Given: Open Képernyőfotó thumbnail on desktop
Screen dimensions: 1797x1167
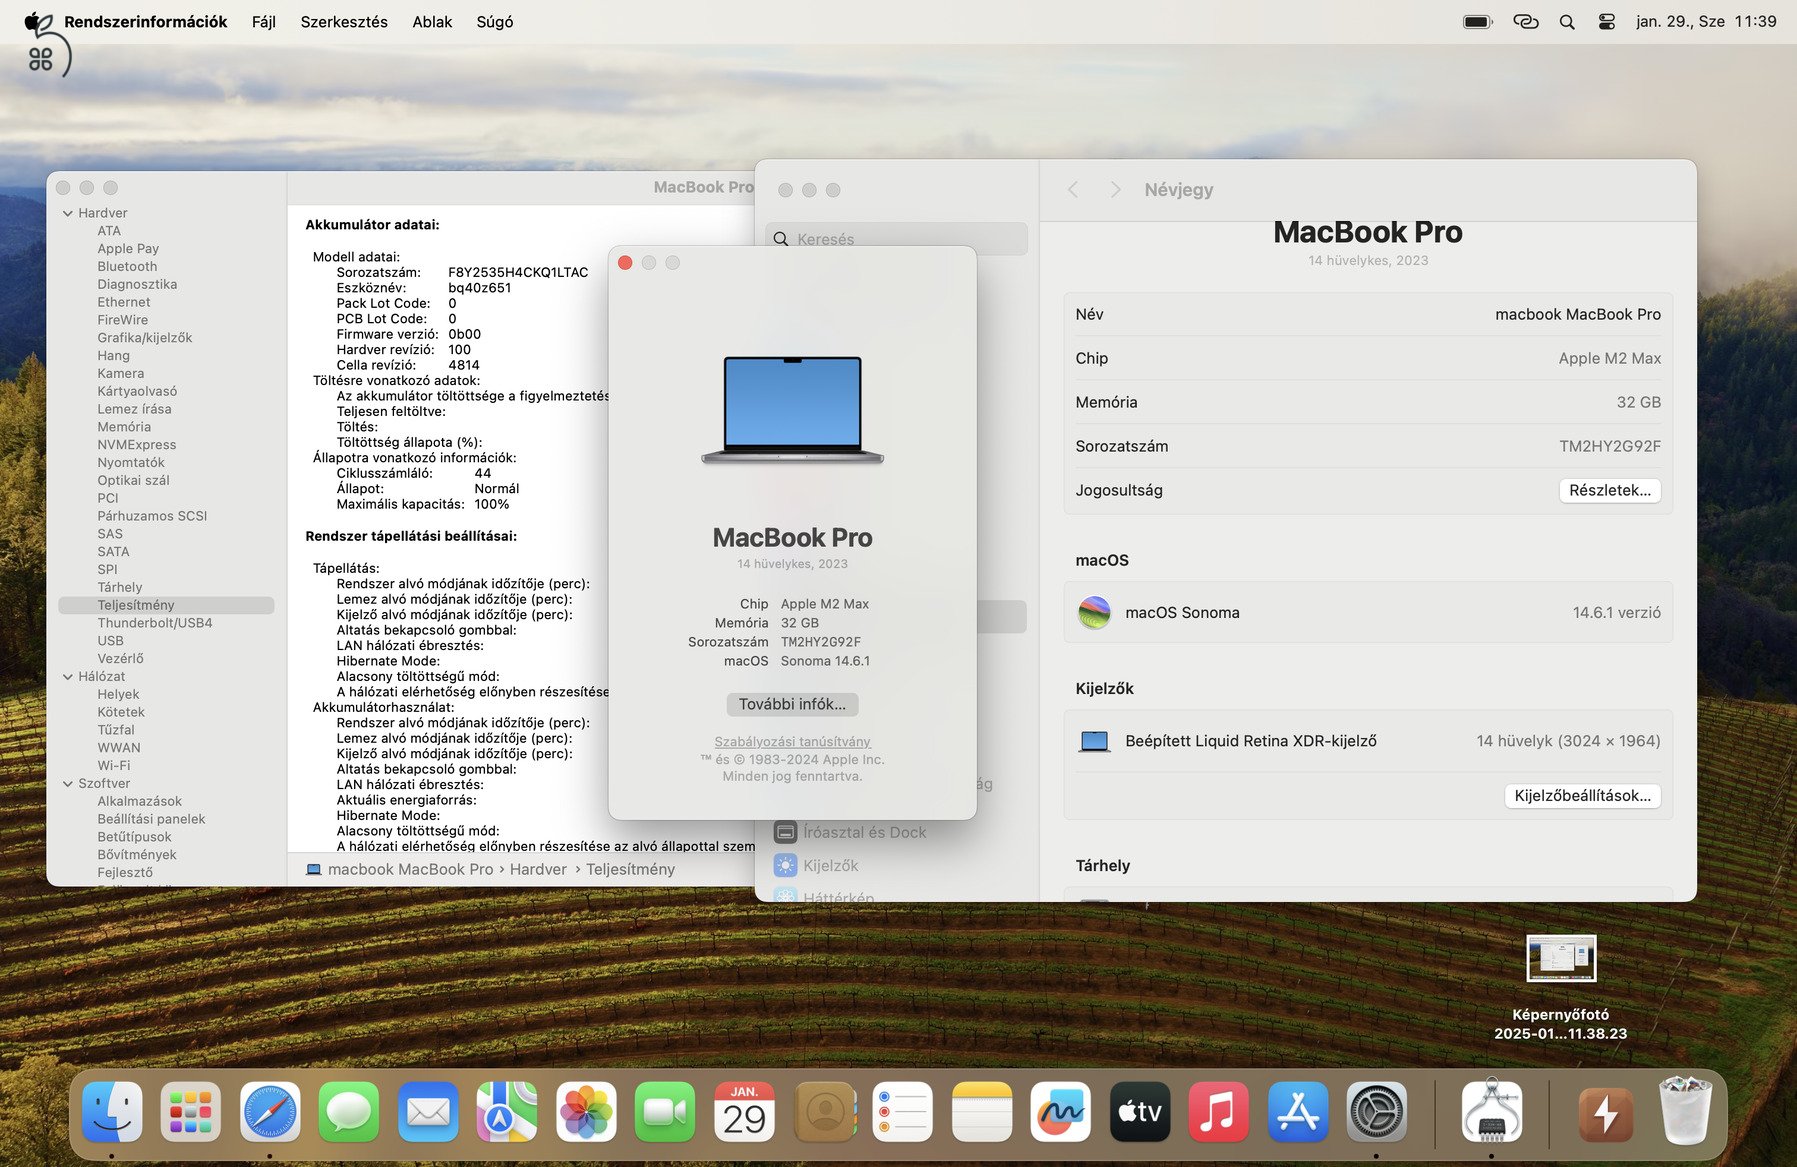Looking at the screenshot, I should pyautogui.click(x=1561, y=959).
